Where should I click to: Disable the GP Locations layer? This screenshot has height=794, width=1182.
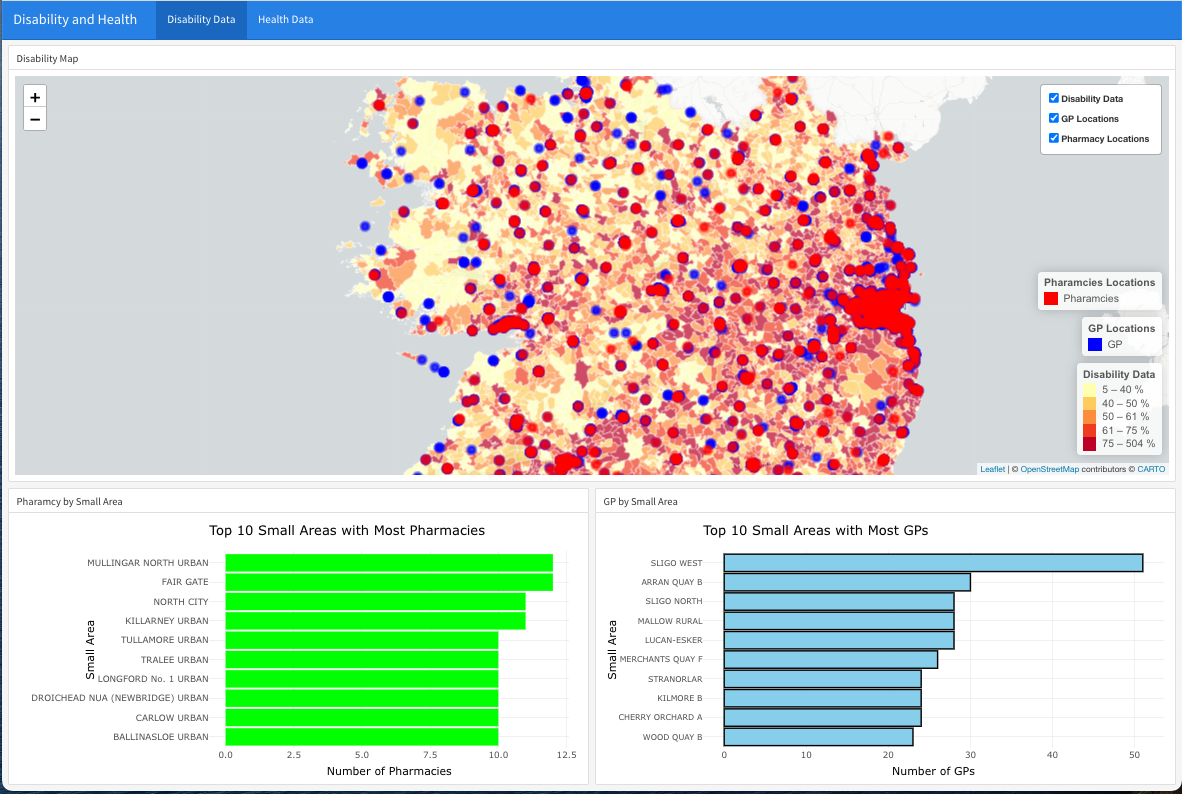1053,117
